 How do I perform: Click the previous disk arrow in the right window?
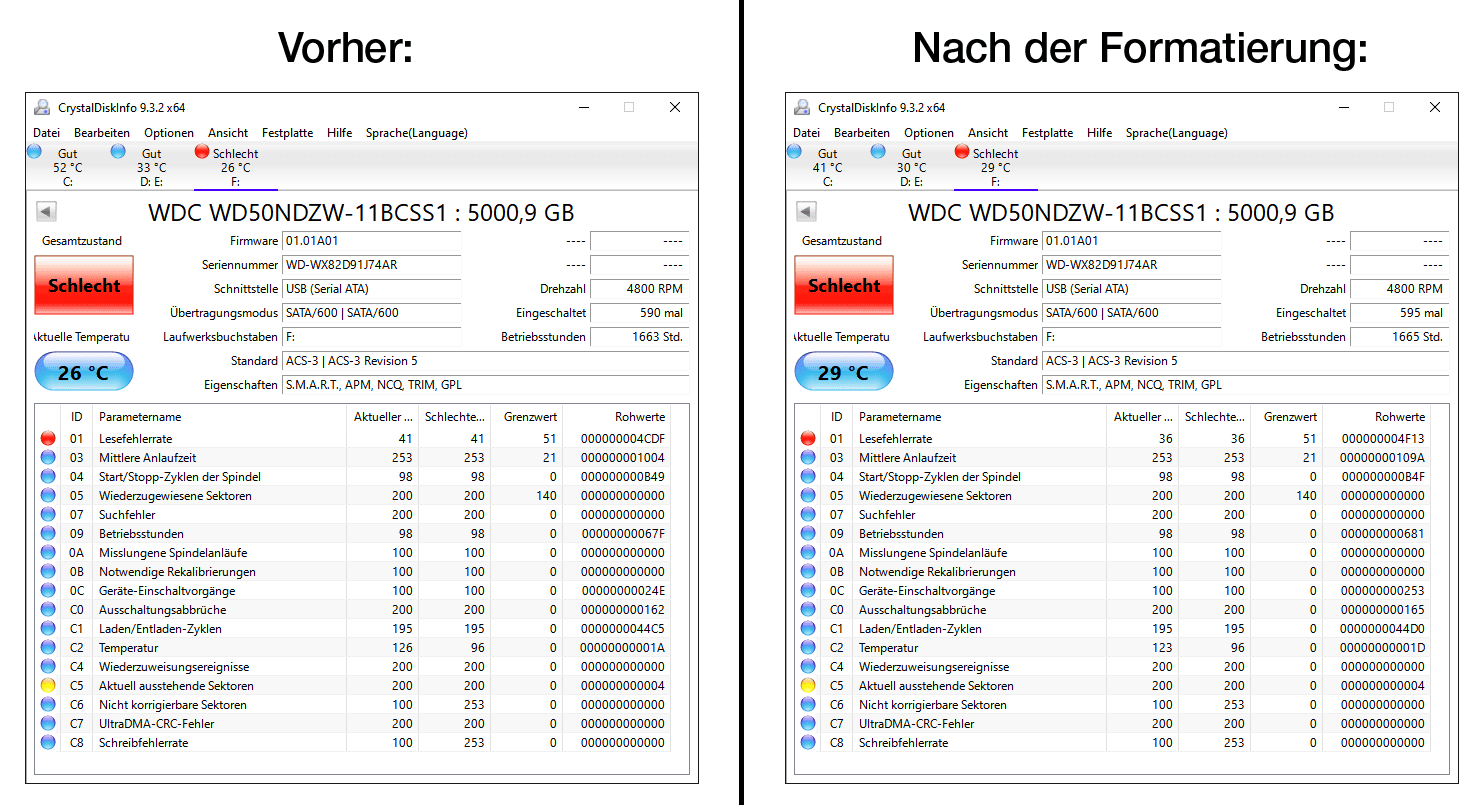click(x=807, y=212)
